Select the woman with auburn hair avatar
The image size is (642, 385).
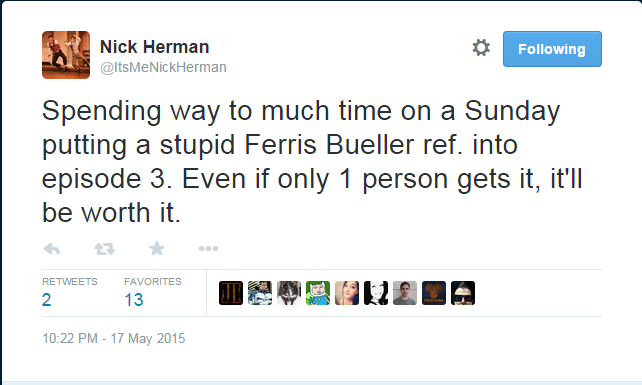point(347,293)
